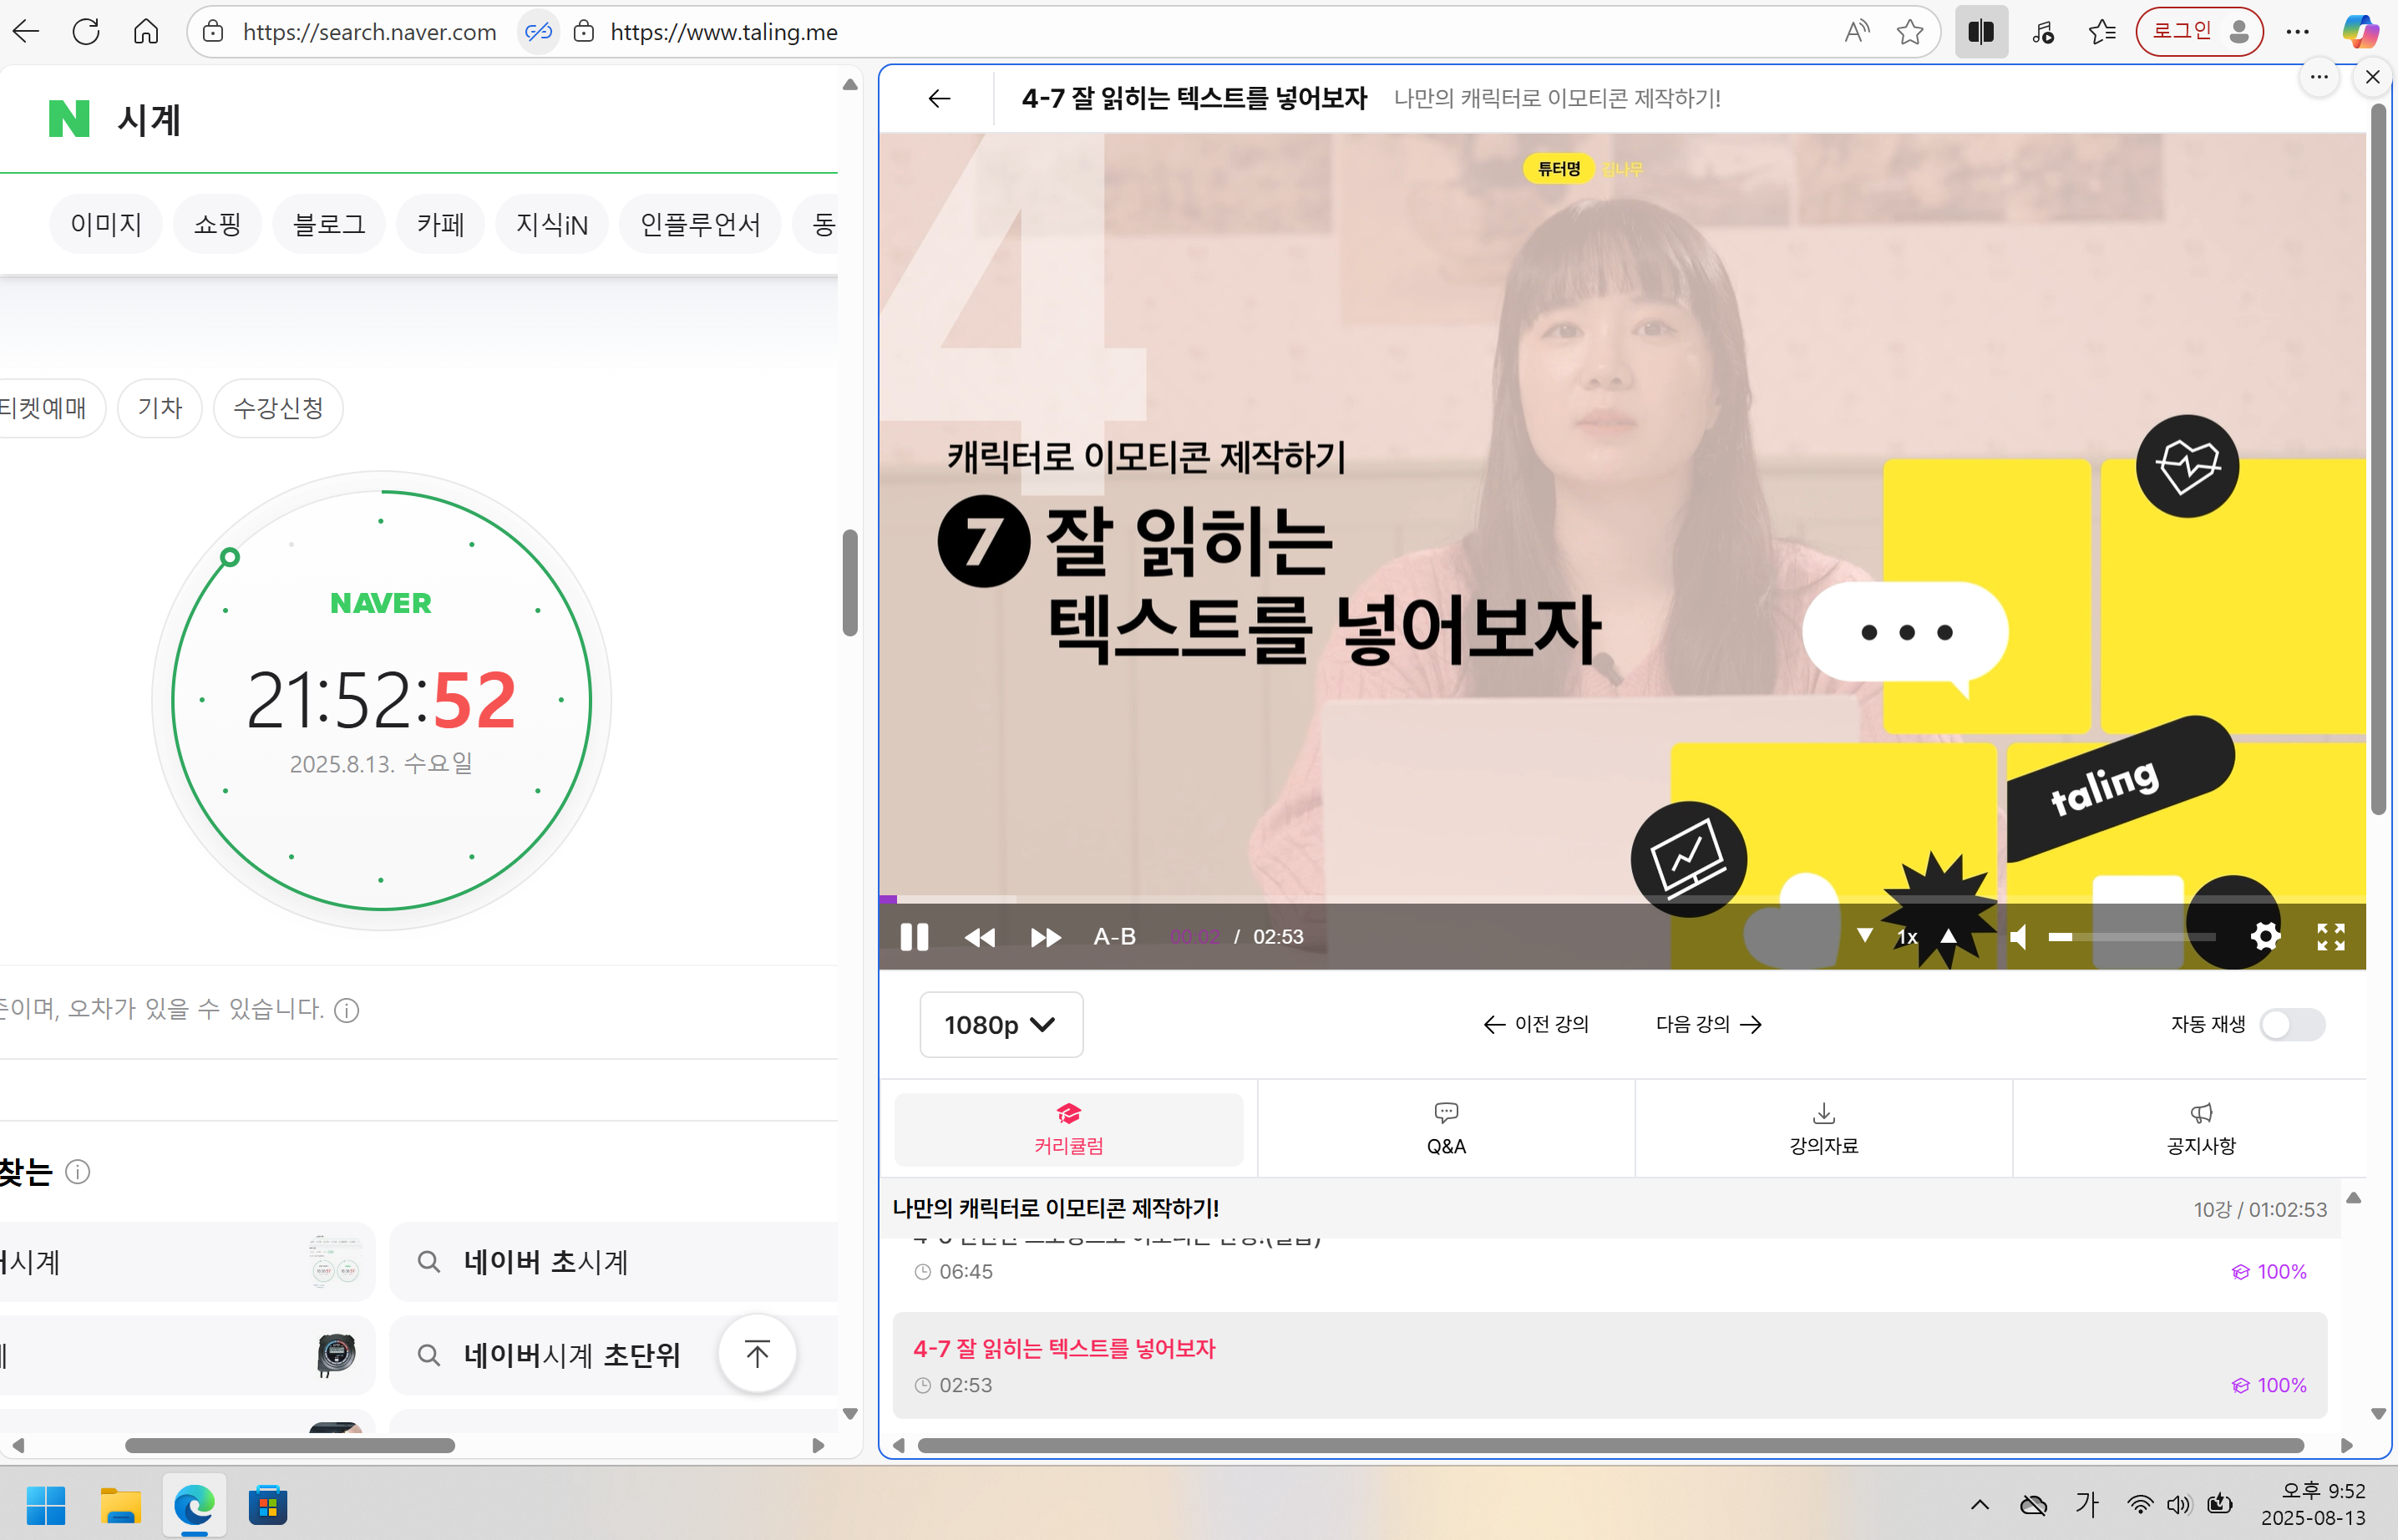Toggle split screen in the browser toolbar
Image resolution: width=2398 pixels, height=1540 pixels.
point(1981,31)
